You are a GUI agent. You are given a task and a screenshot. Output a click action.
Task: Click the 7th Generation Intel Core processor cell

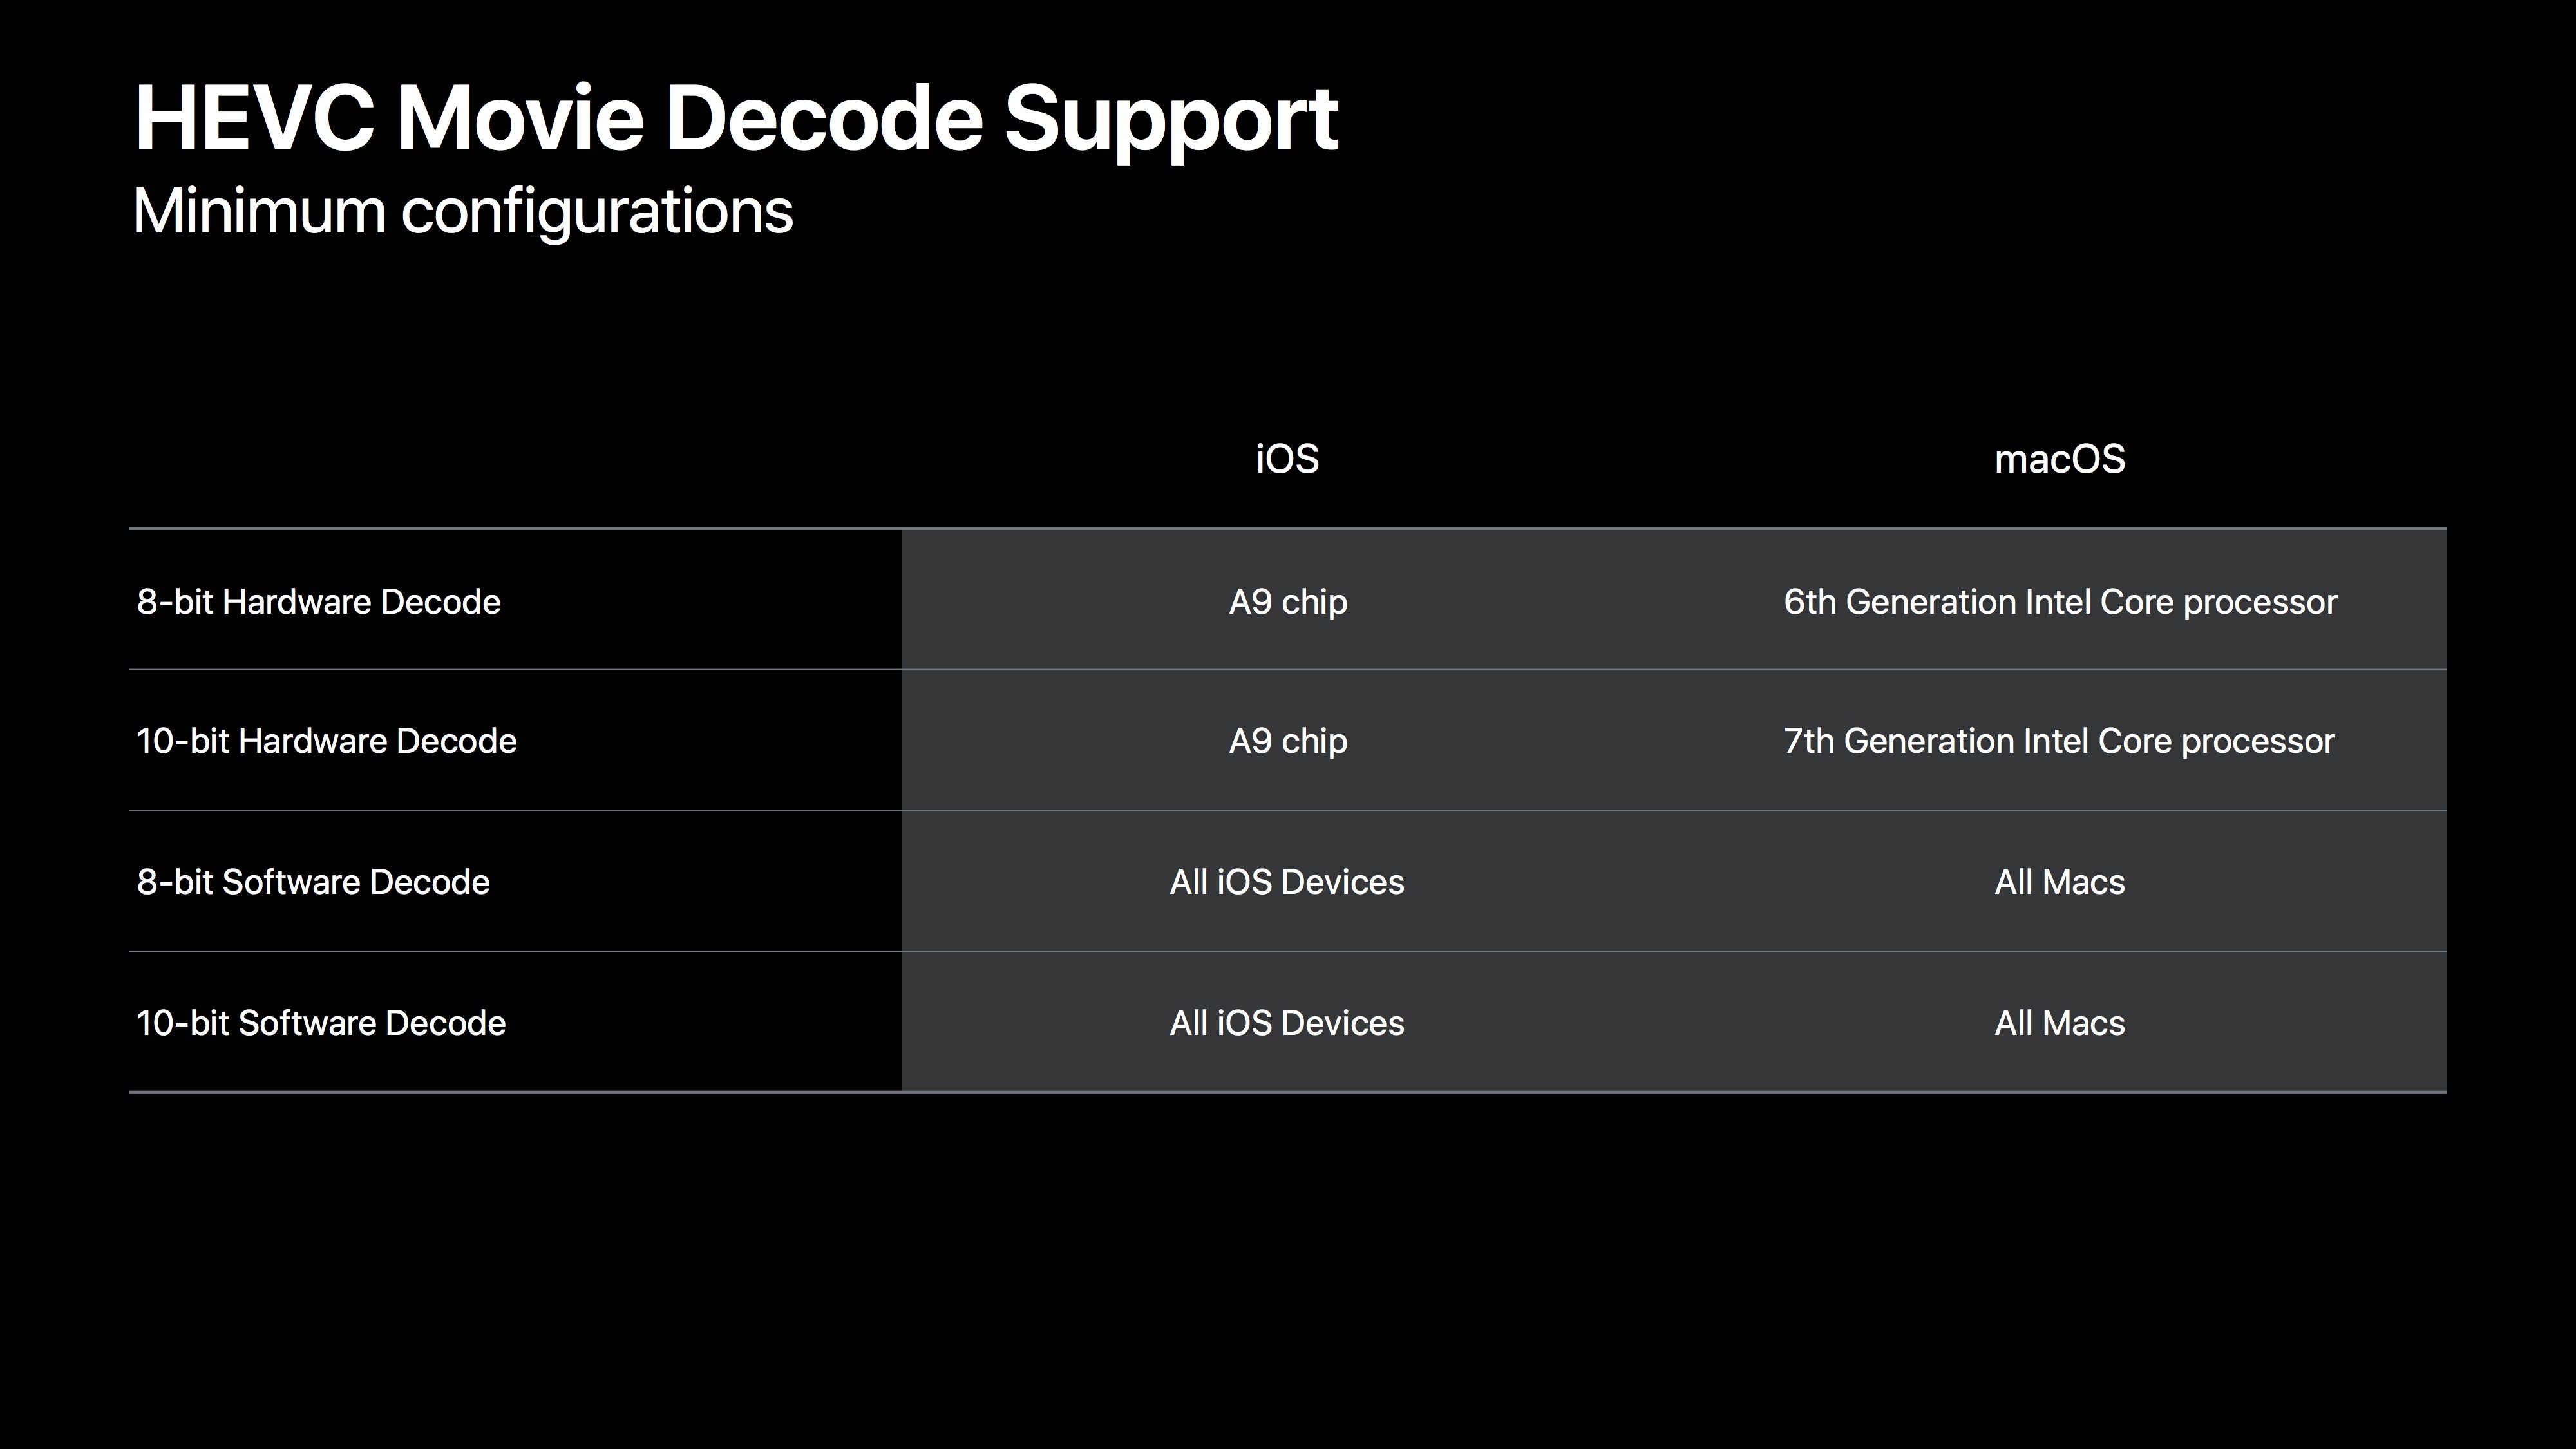click(2059, 741)
